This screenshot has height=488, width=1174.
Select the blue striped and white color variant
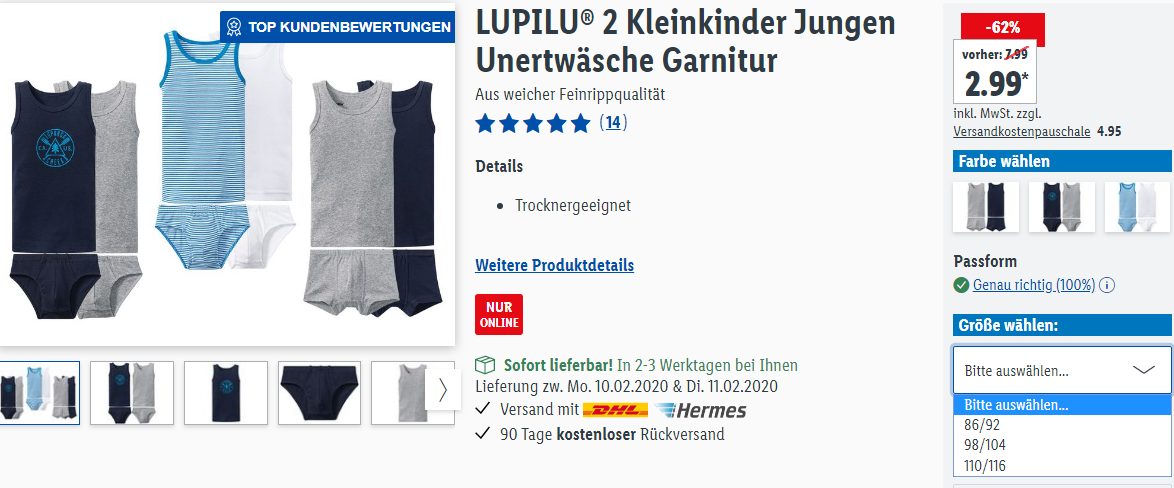pyautogui.click(x=1137, y=207)
